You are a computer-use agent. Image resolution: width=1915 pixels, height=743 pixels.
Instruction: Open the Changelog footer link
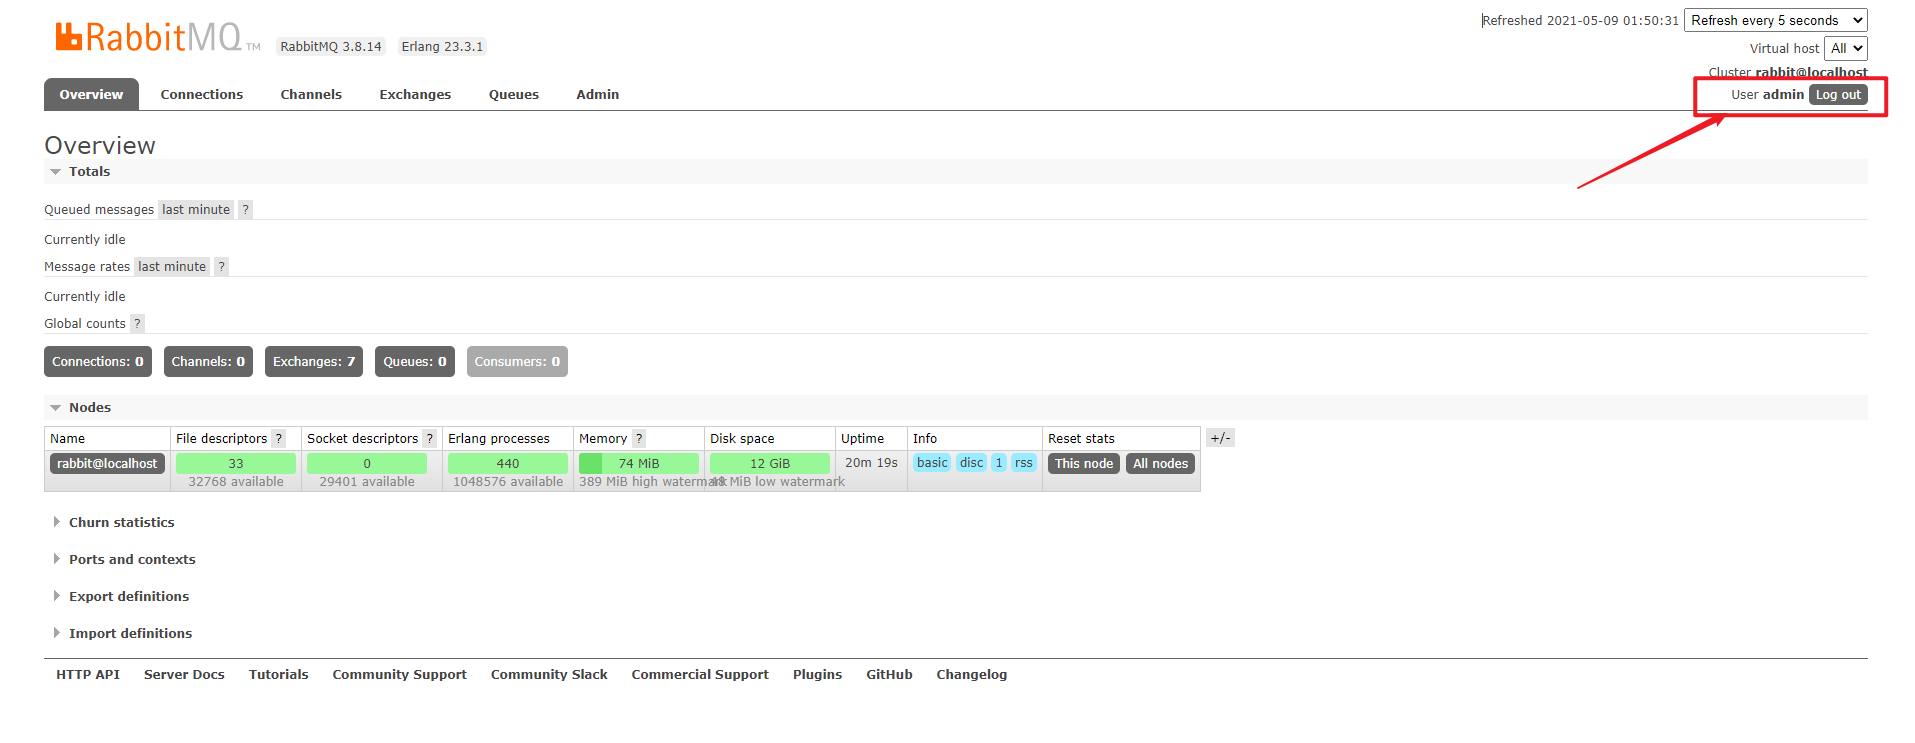972,674
